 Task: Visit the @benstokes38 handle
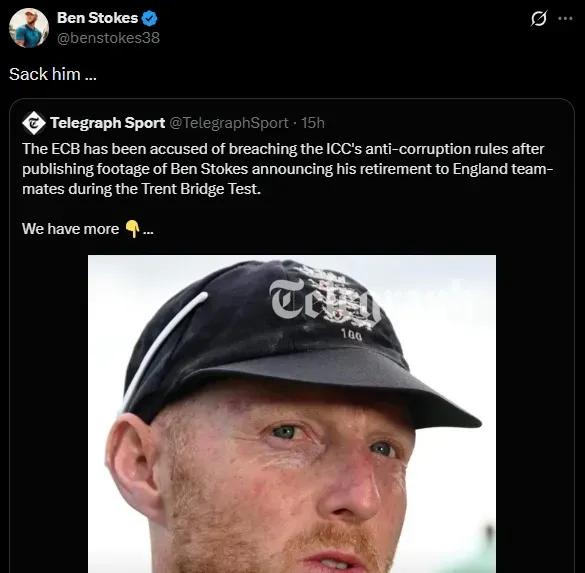click(108, 38)
